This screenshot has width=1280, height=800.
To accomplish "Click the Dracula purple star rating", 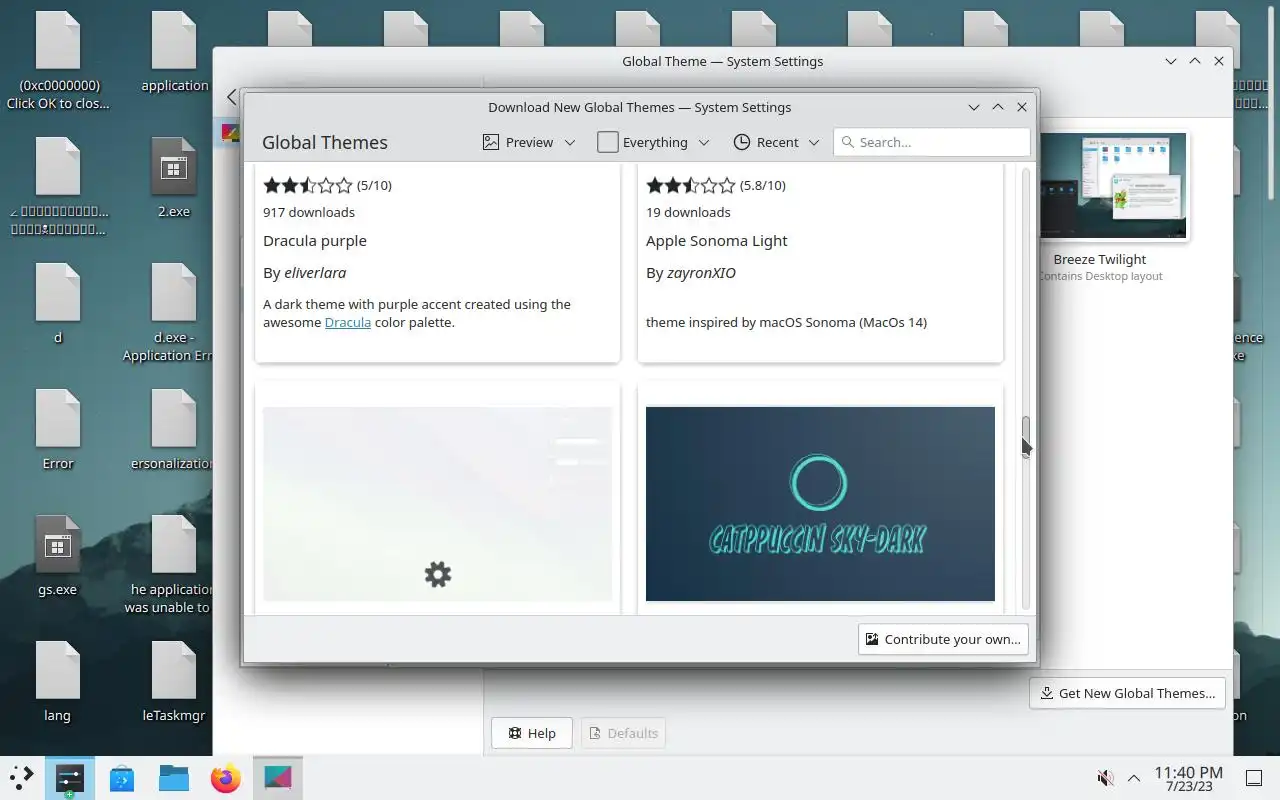I will [308, 185].
